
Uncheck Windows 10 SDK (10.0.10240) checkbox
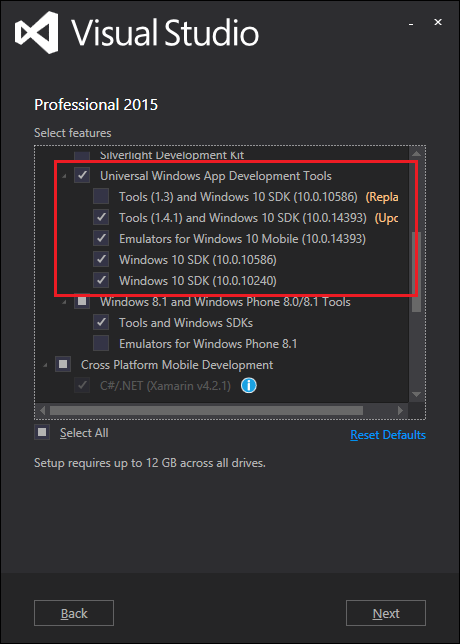(101, 280)
